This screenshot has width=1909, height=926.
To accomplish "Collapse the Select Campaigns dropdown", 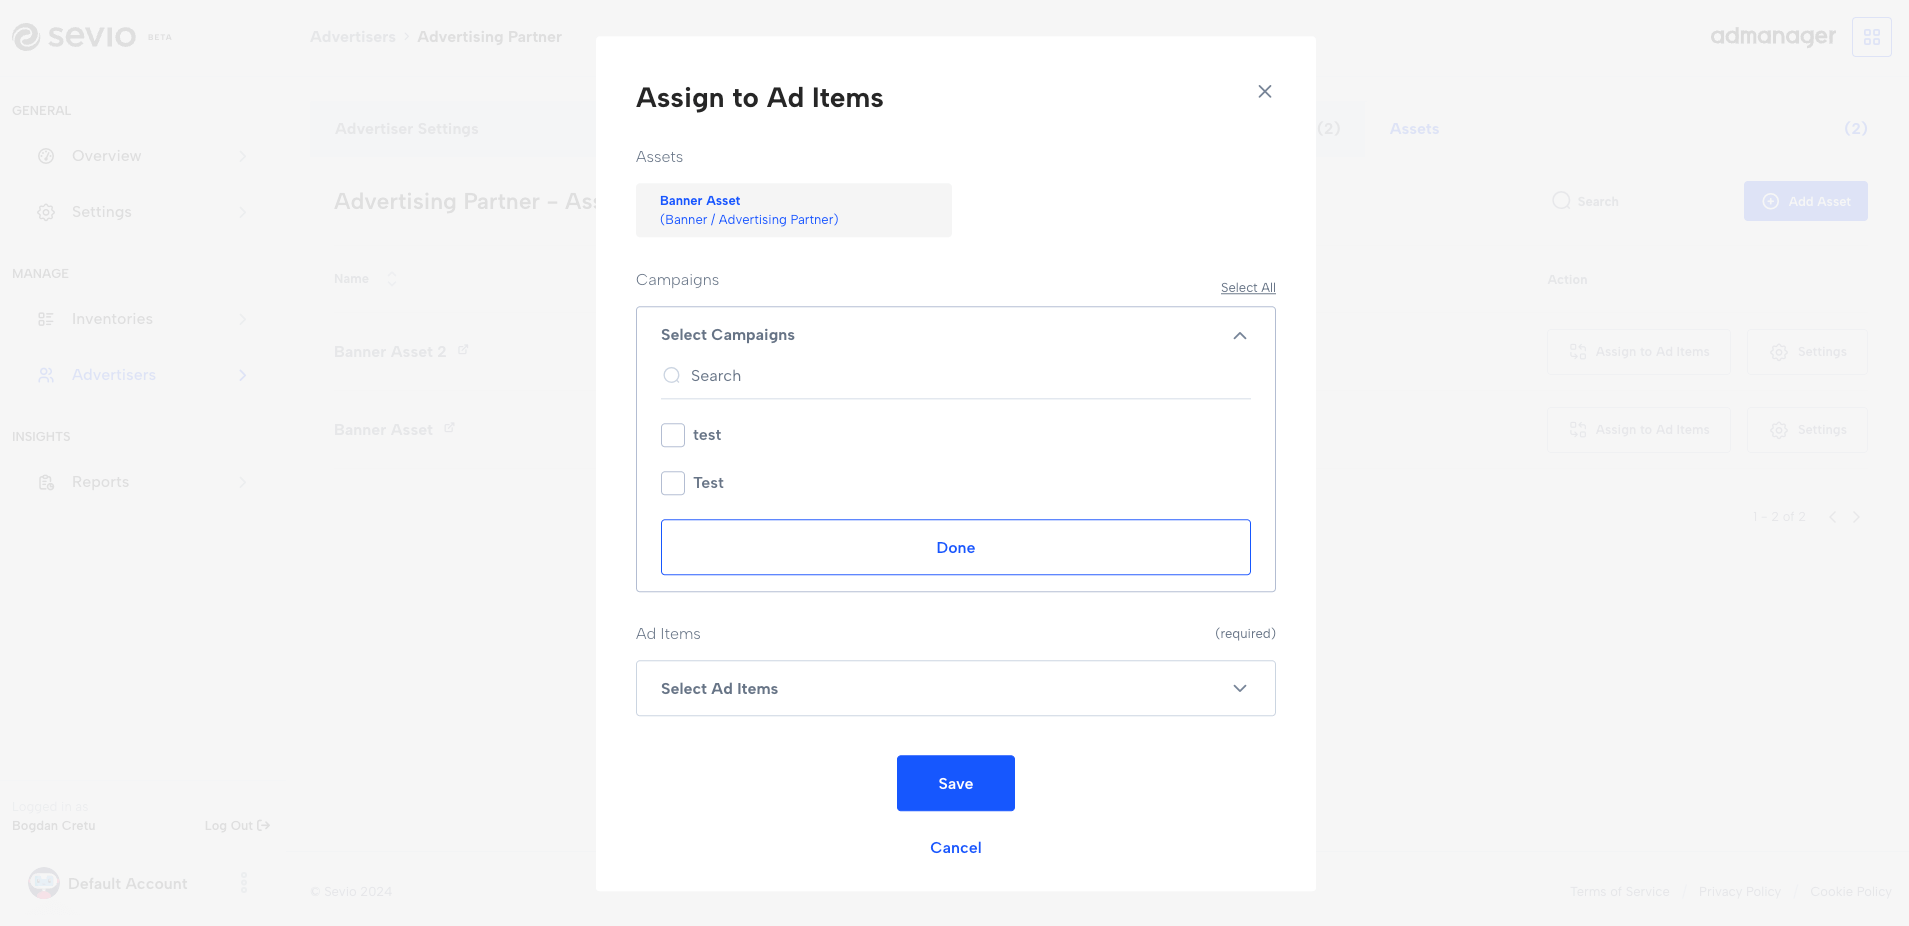I will [x=1240, y=336].
